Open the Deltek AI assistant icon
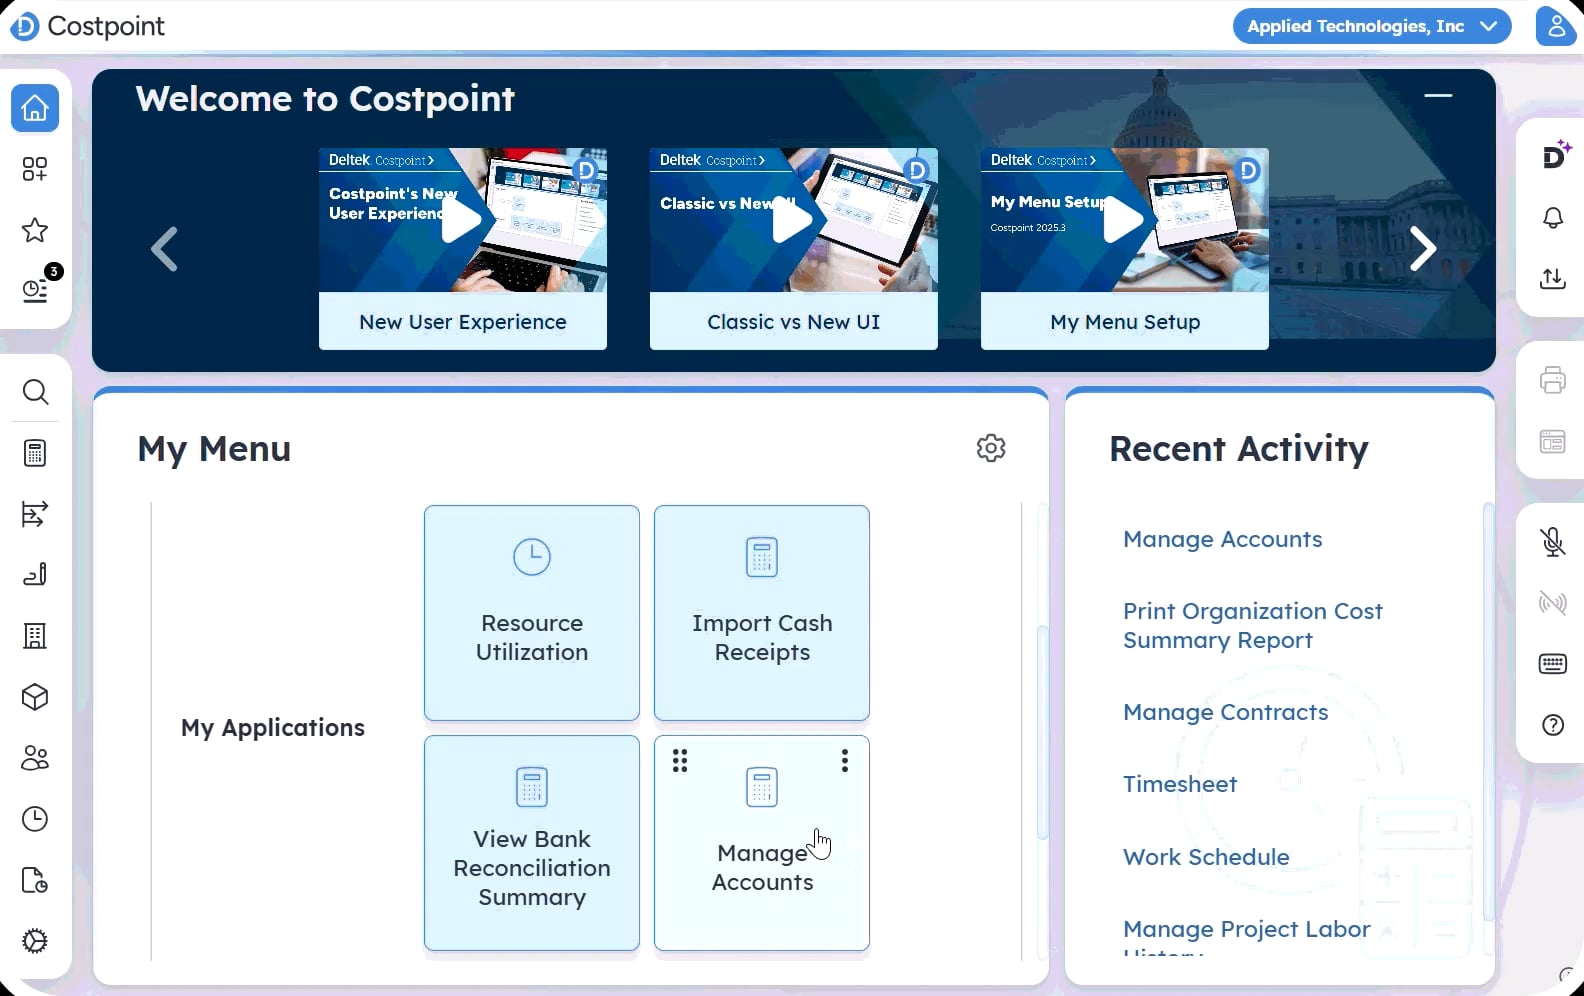Viewport: 1584px width, 996px height. [1555, 155]
